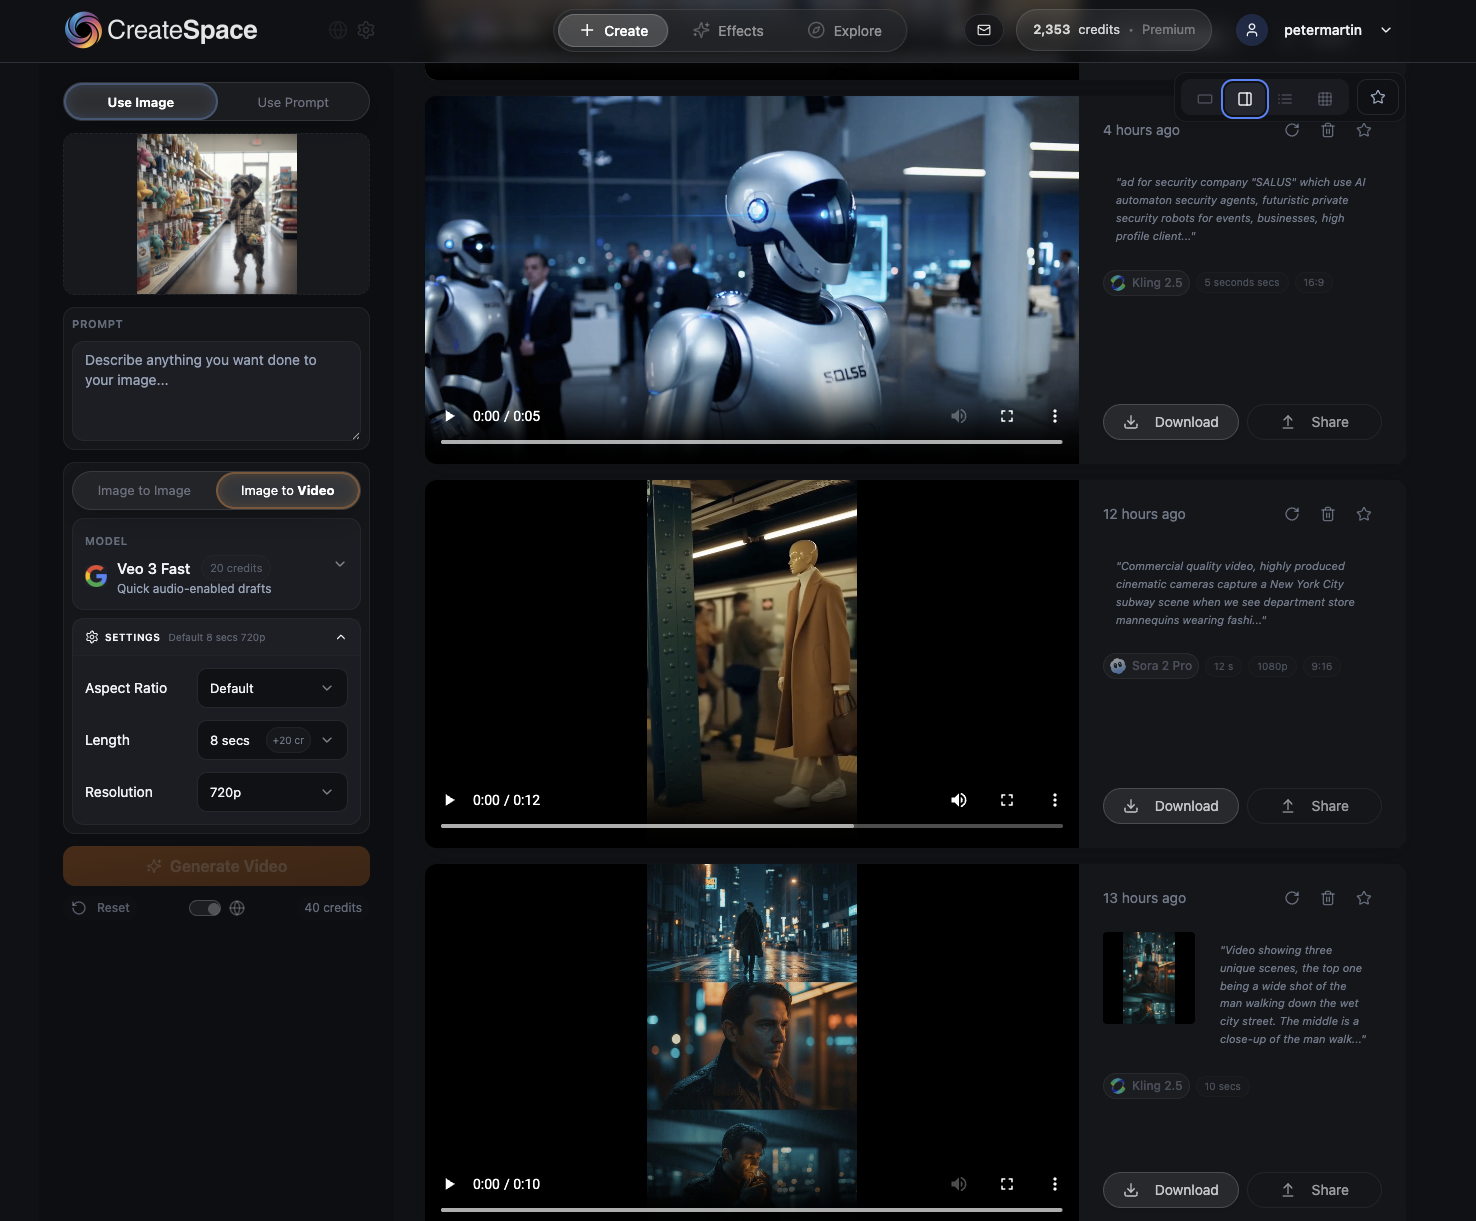
Task: Open the header gear settings icon
Action: (366, 30)
